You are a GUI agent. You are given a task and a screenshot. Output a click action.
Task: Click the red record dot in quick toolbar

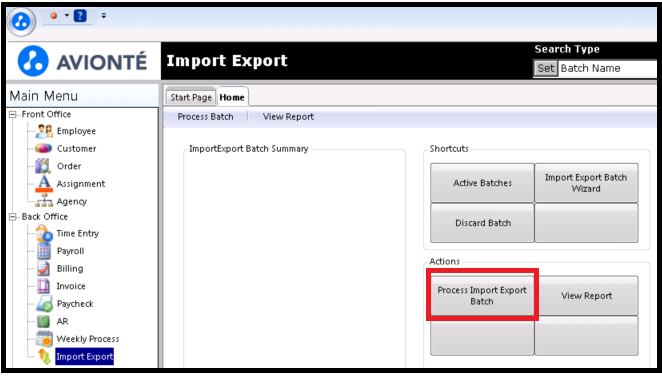[x=54, y=16]
